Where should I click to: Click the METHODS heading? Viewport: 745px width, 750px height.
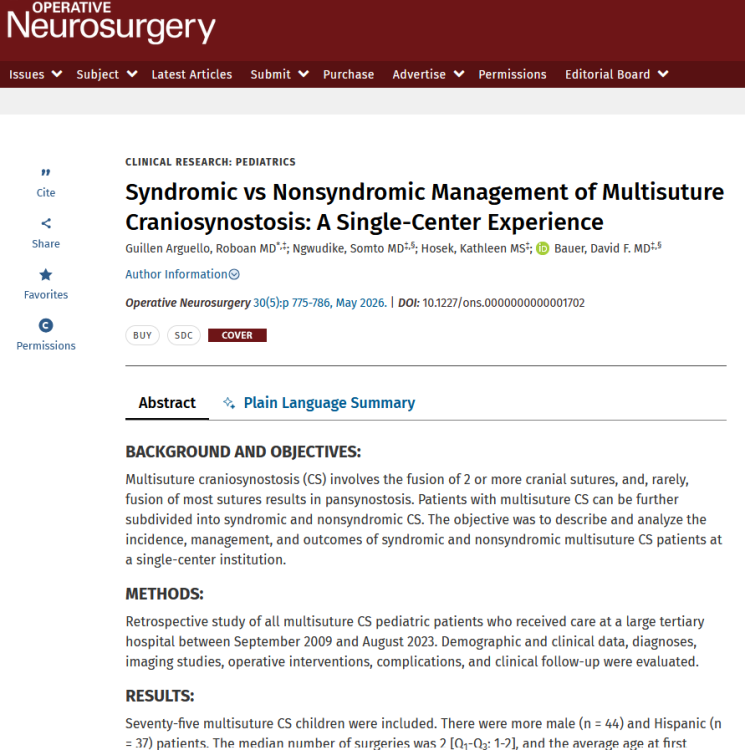(x=164, y=594)
